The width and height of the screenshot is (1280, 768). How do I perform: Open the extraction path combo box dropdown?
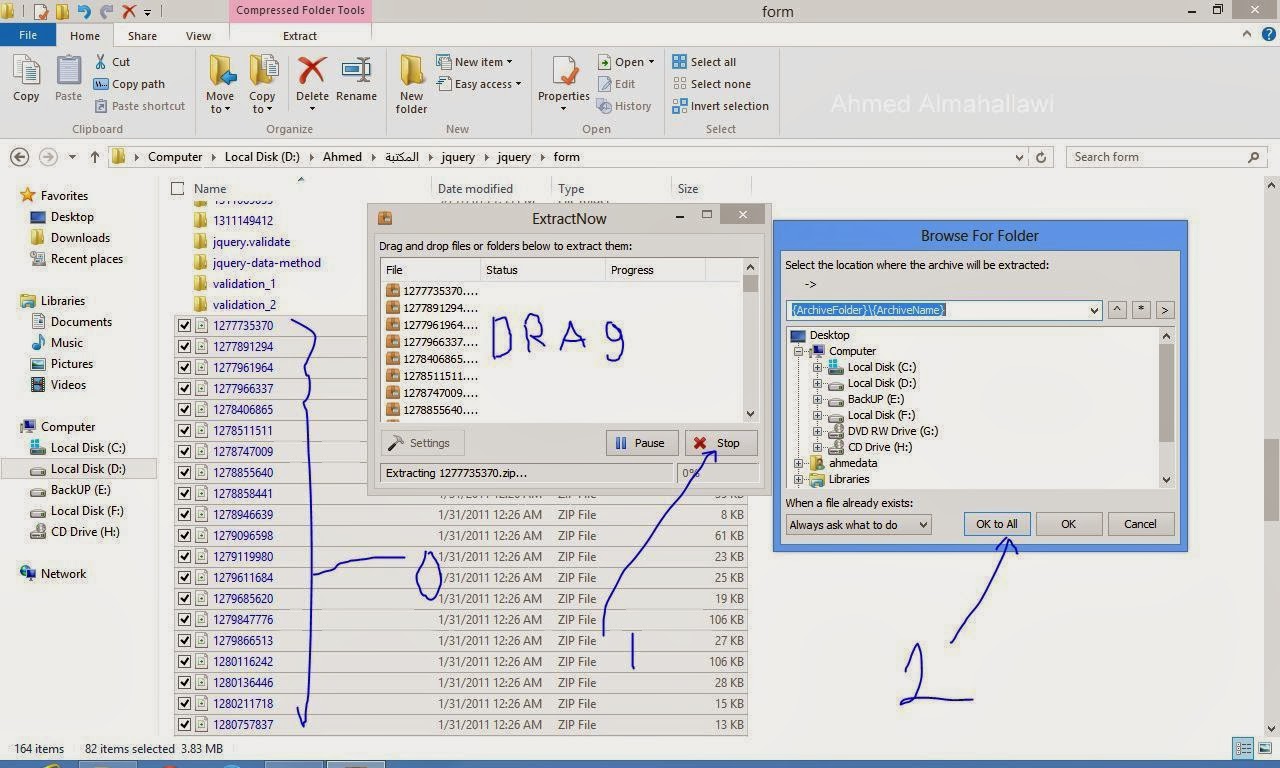coord(1093,310)
